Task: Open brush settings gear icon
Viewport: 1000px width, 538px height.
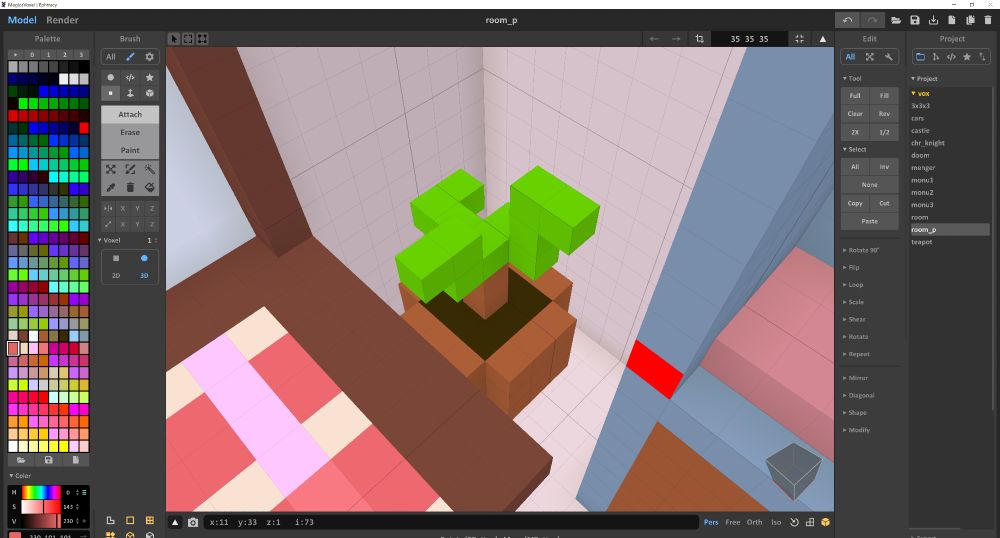Action: pos(149,57)
